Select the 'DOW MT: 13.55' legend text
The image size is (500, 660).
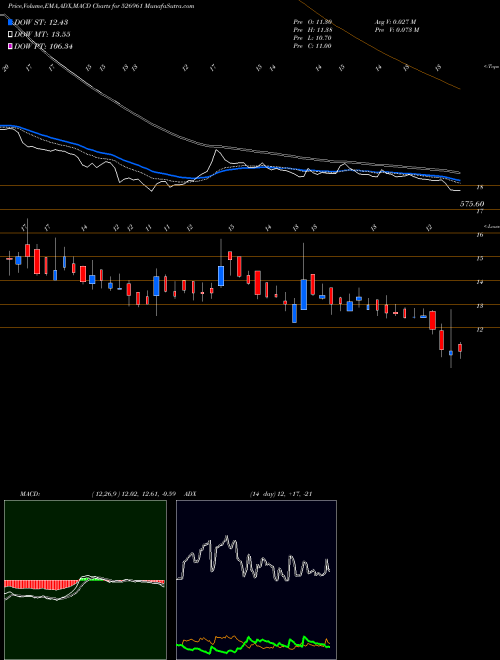pyautogui.click(x=42, y=35)
